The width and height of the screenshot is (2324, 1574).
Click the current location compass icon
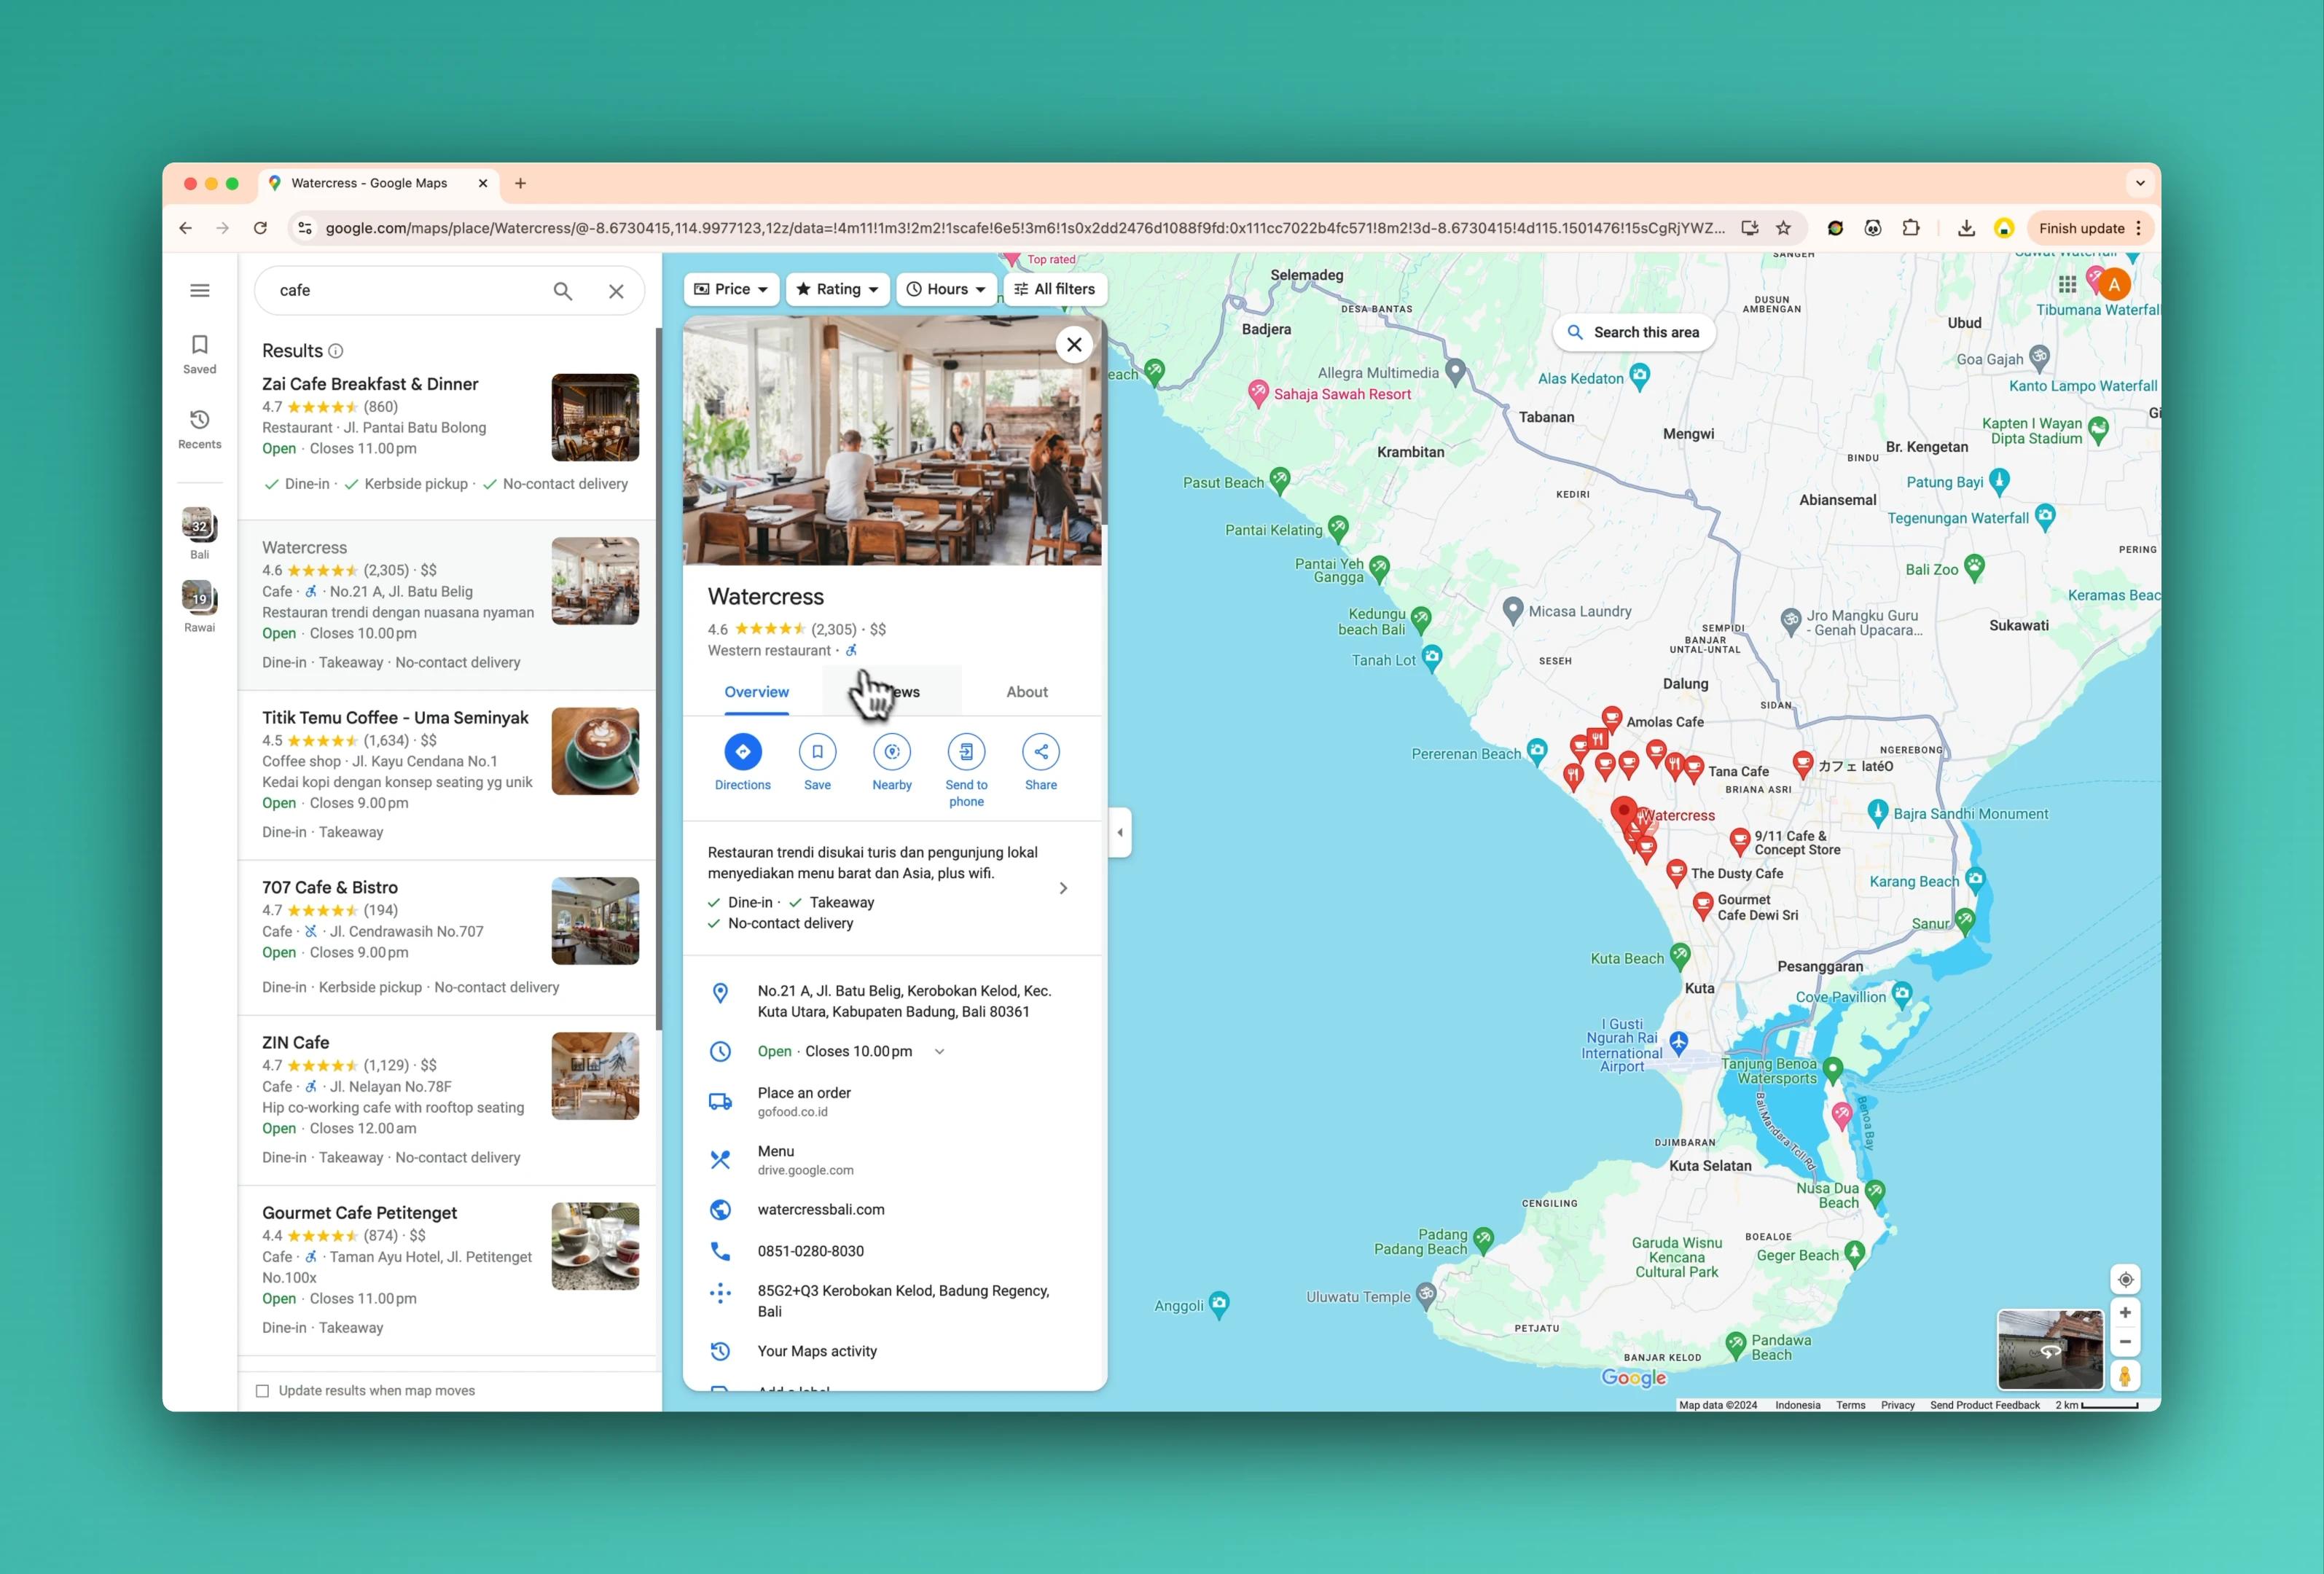(x=2127, y=1279)
